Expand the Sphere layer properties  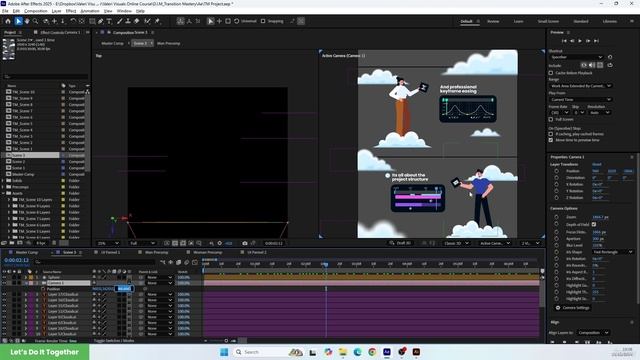click(26, 278)
